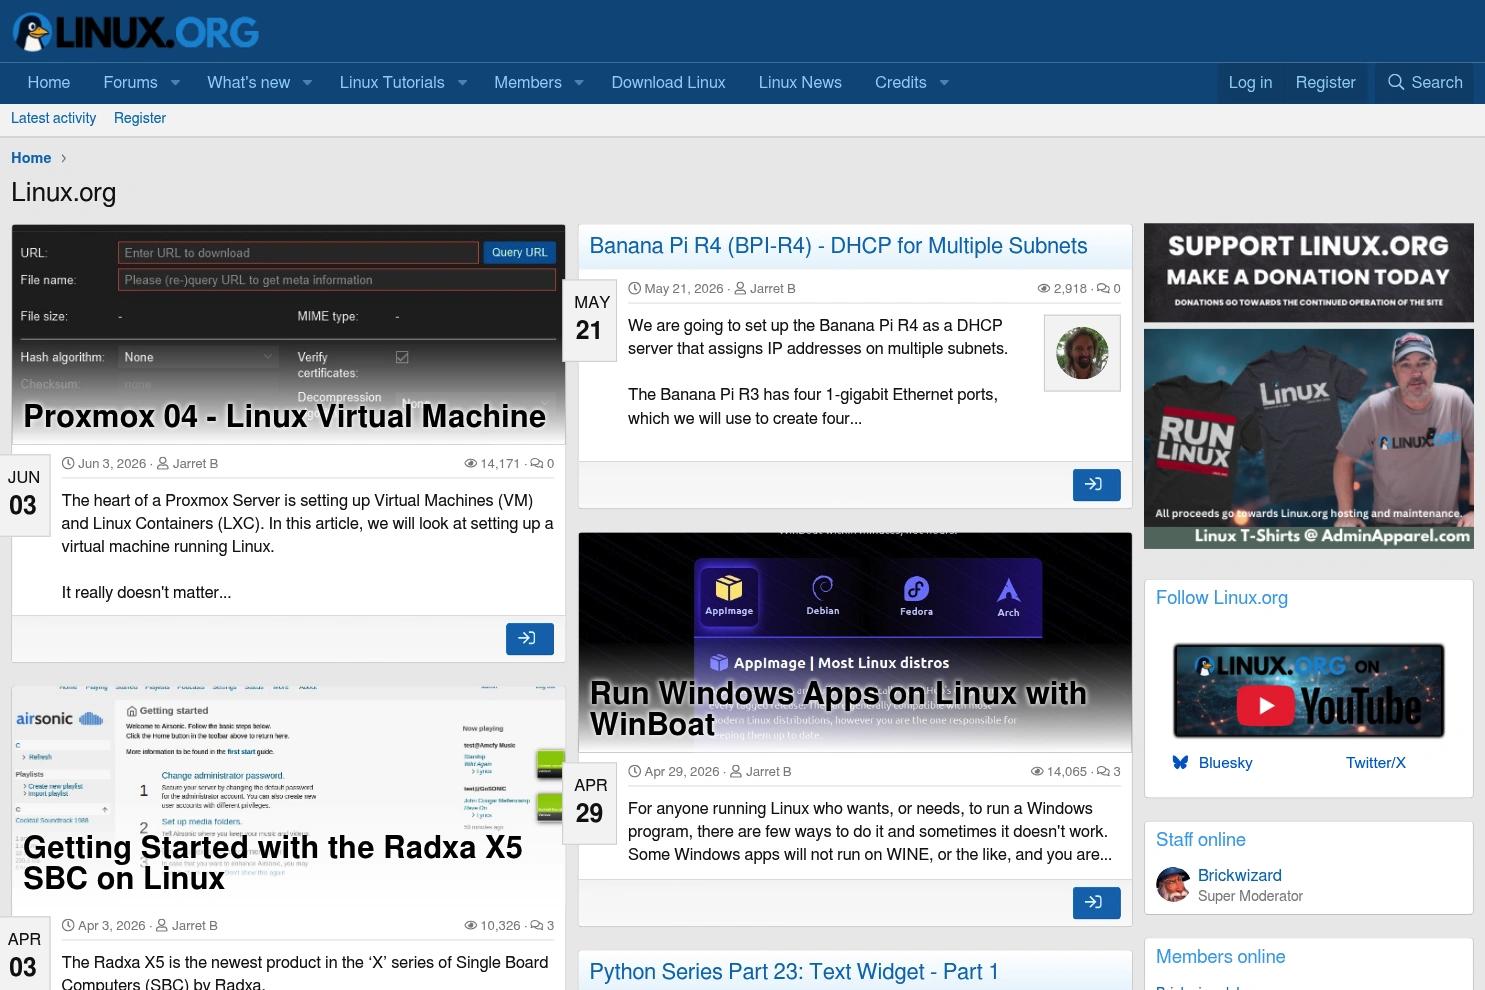Click the Credits nav item
Screen dimensions: 1485x990
901,83
